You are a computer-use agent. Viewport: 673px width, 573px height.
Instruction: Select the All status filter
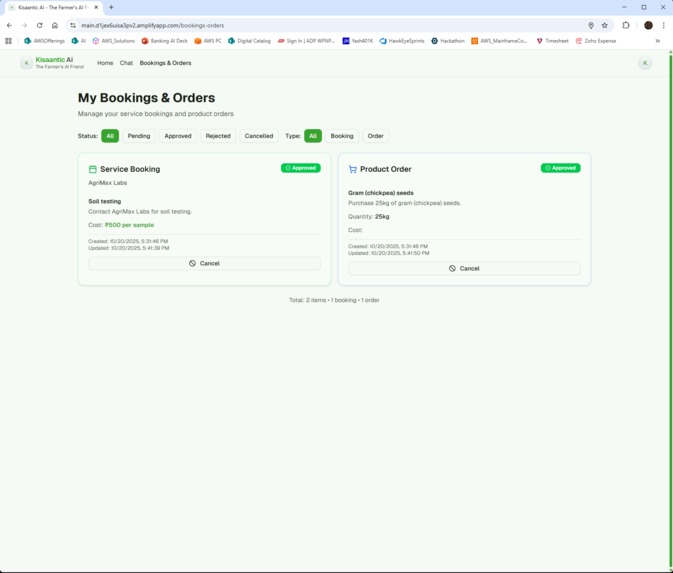click(110, 136)
